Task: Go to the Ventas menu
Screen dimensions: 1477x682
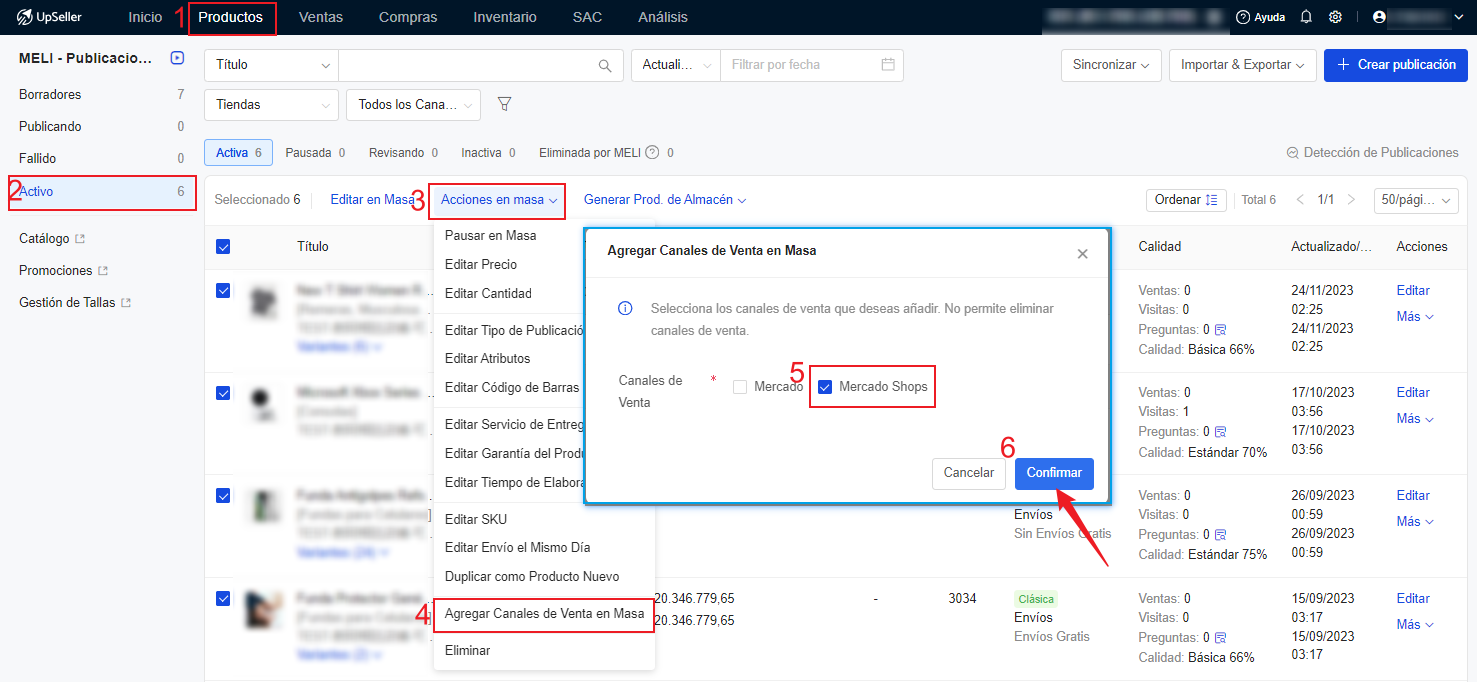Action: [321, 17]
